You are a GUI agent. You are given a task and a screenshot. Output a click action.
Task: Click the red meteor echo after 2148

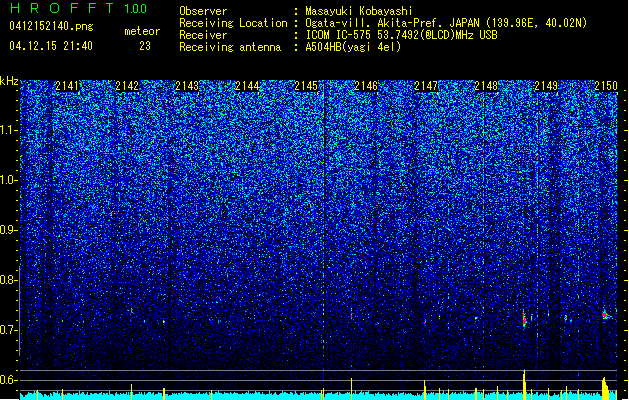pyautogui.click(x=524, y=319)
